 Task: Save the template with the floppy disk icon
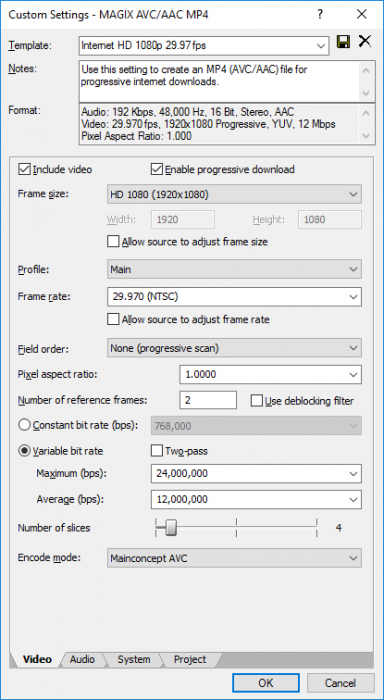click(343, 42)
